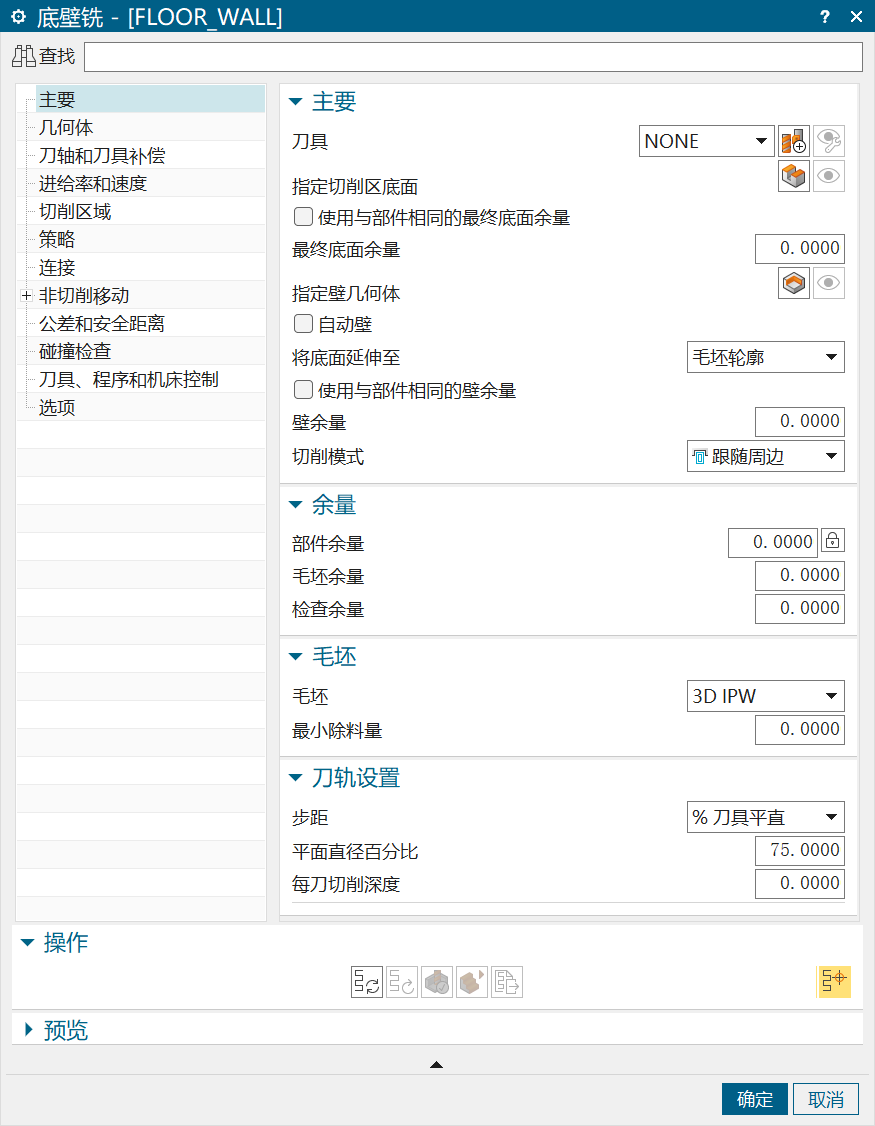Click the 平面直径百分比 input field
The width and height of the screenshot is (875, 1126).
pos(798,851)
